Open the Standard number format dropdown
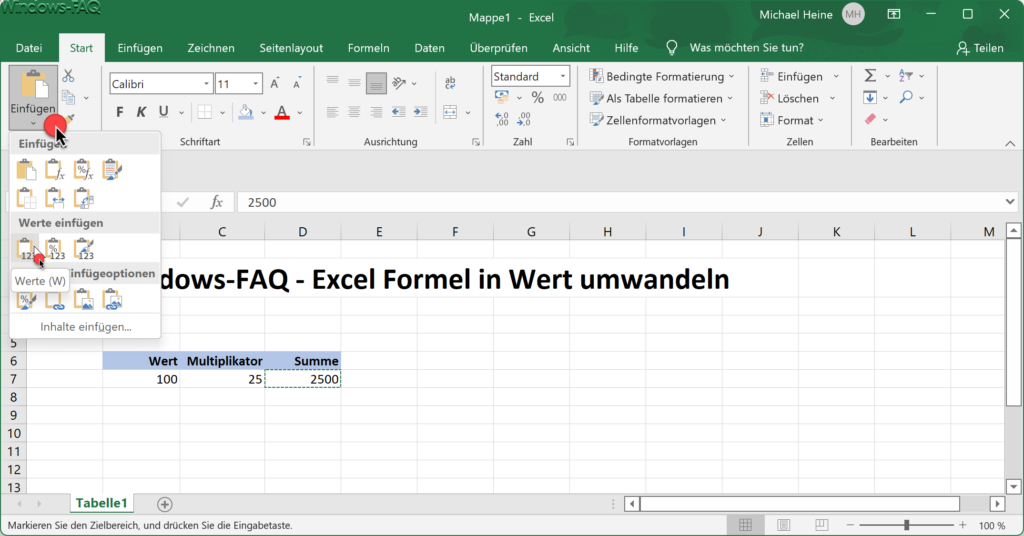1024x536 pixels. 562,76
